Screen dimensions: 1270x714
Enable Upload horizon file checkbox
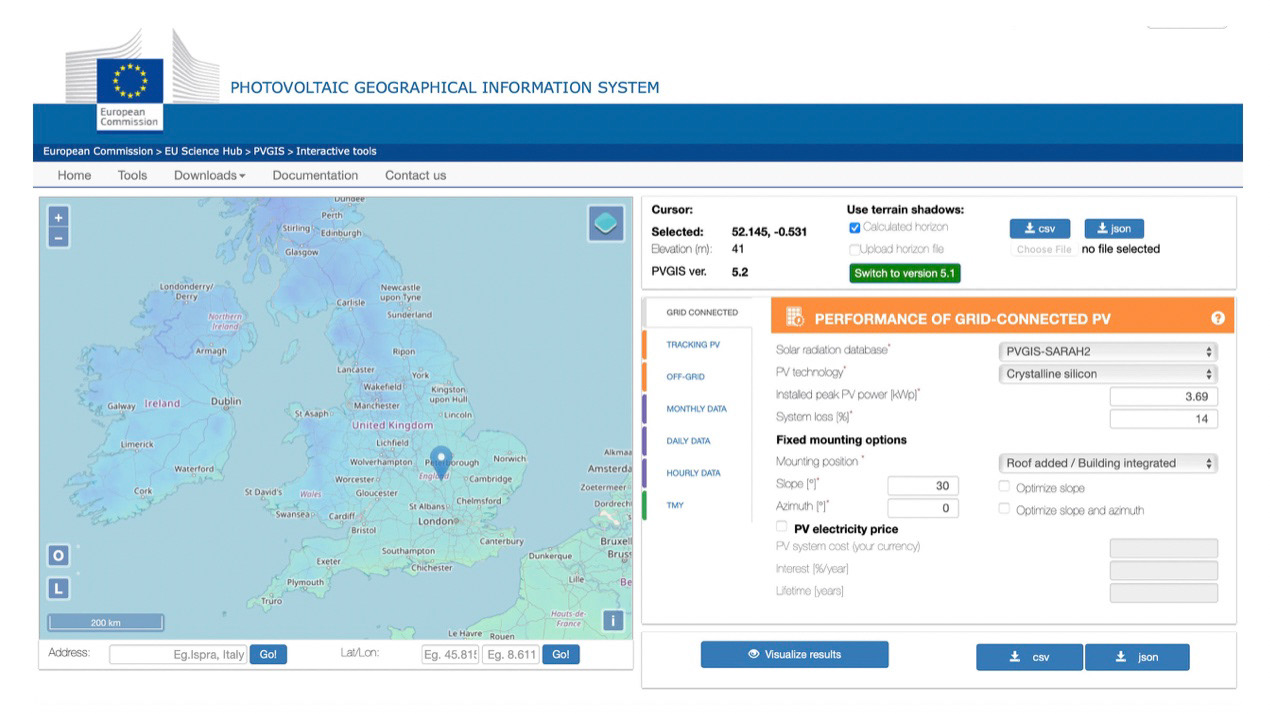[854, 250]
